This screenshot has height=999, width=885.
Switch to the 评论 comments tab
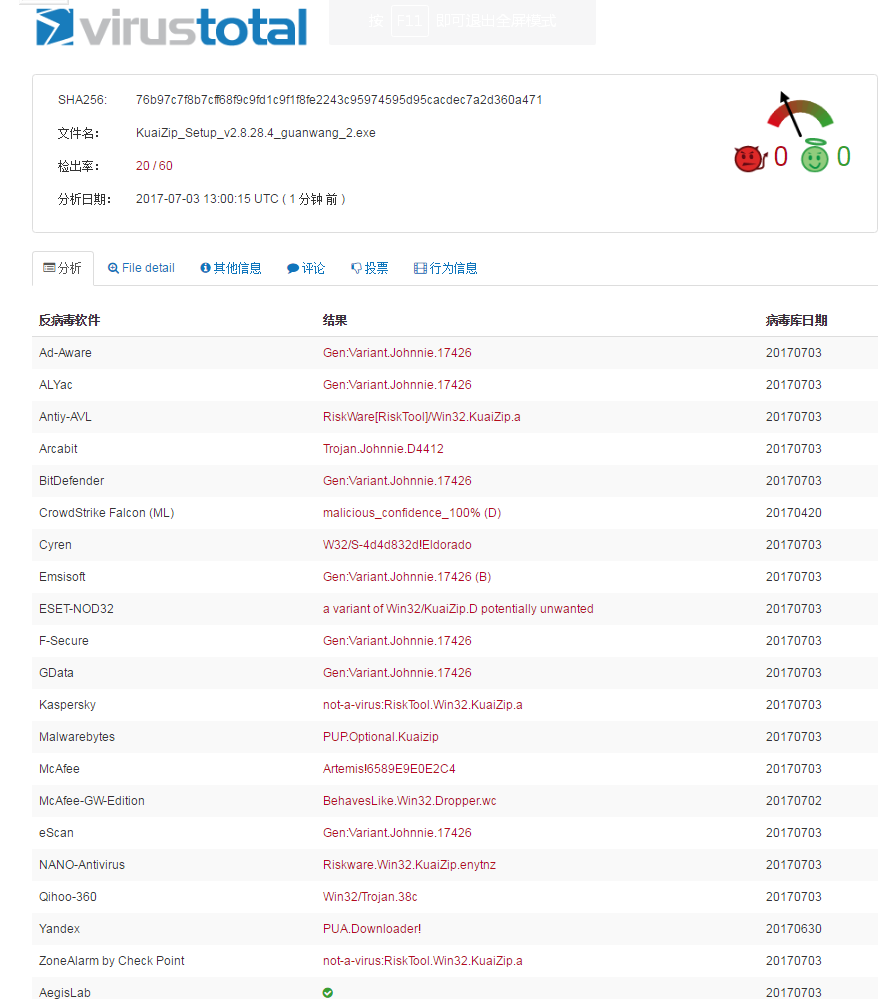point(306,268)
